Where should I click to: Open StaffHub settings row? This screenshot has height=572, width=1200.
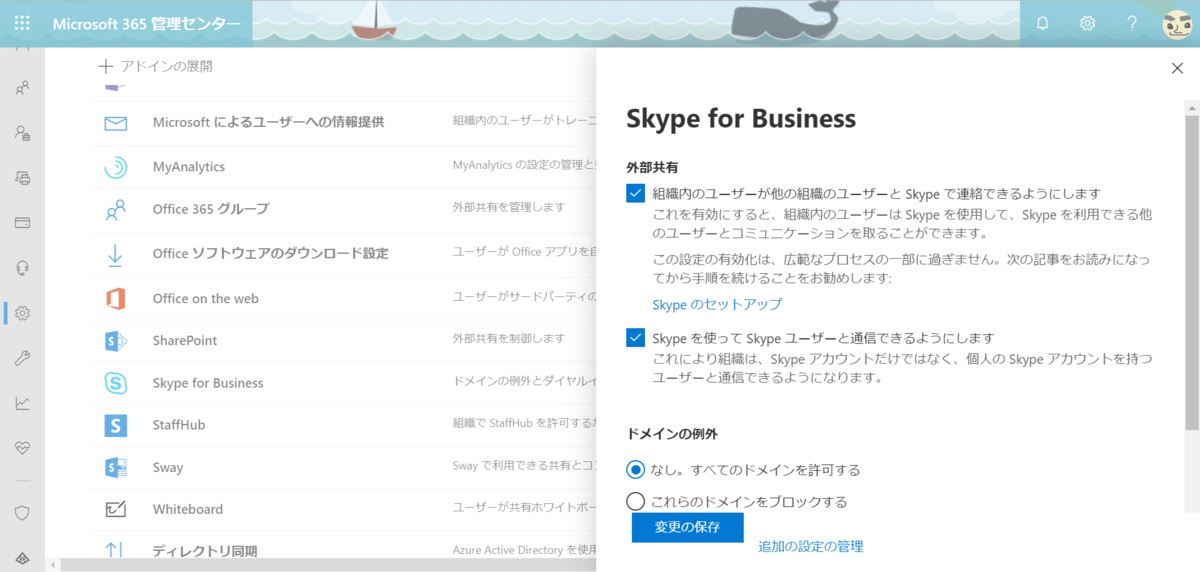tap(342, 425)
